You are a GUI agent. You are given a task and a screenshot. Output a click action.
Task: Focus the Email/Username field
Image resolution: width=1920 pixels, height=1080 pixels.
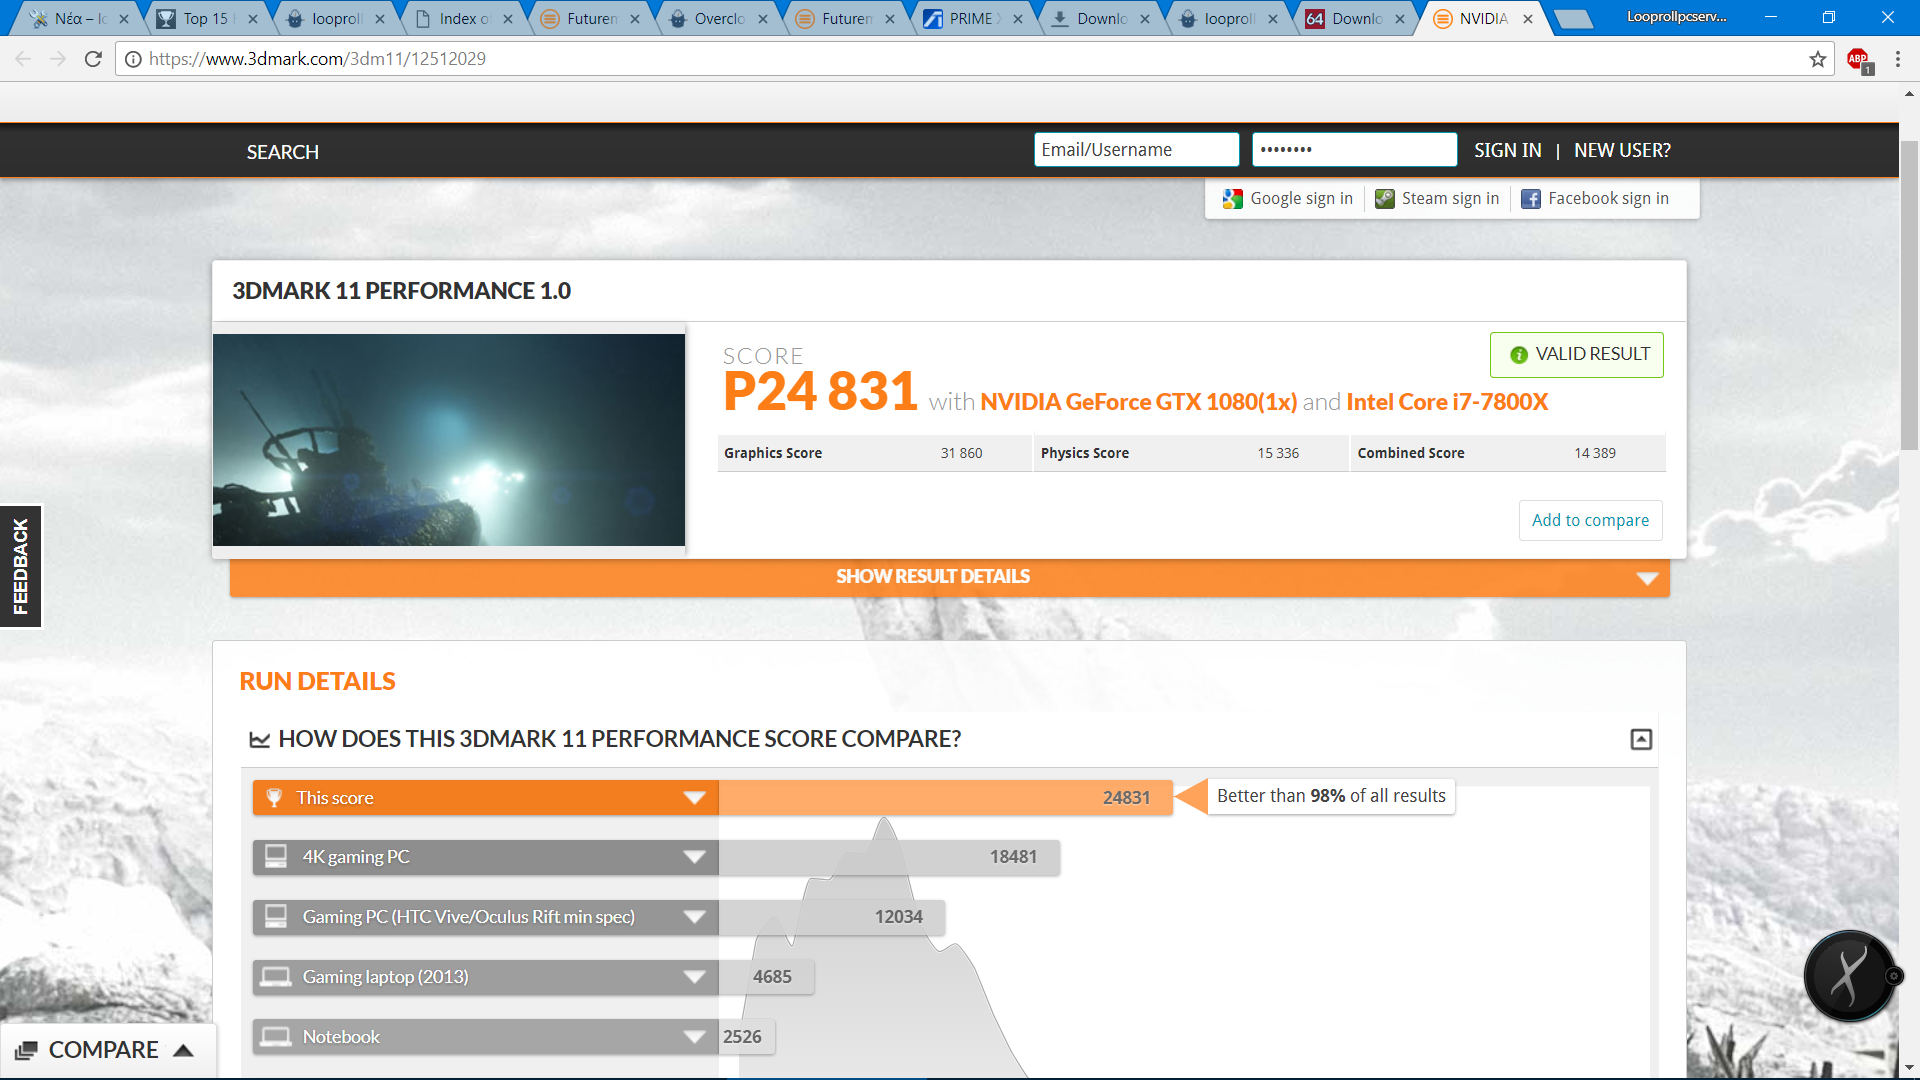tap(1136, 150)
